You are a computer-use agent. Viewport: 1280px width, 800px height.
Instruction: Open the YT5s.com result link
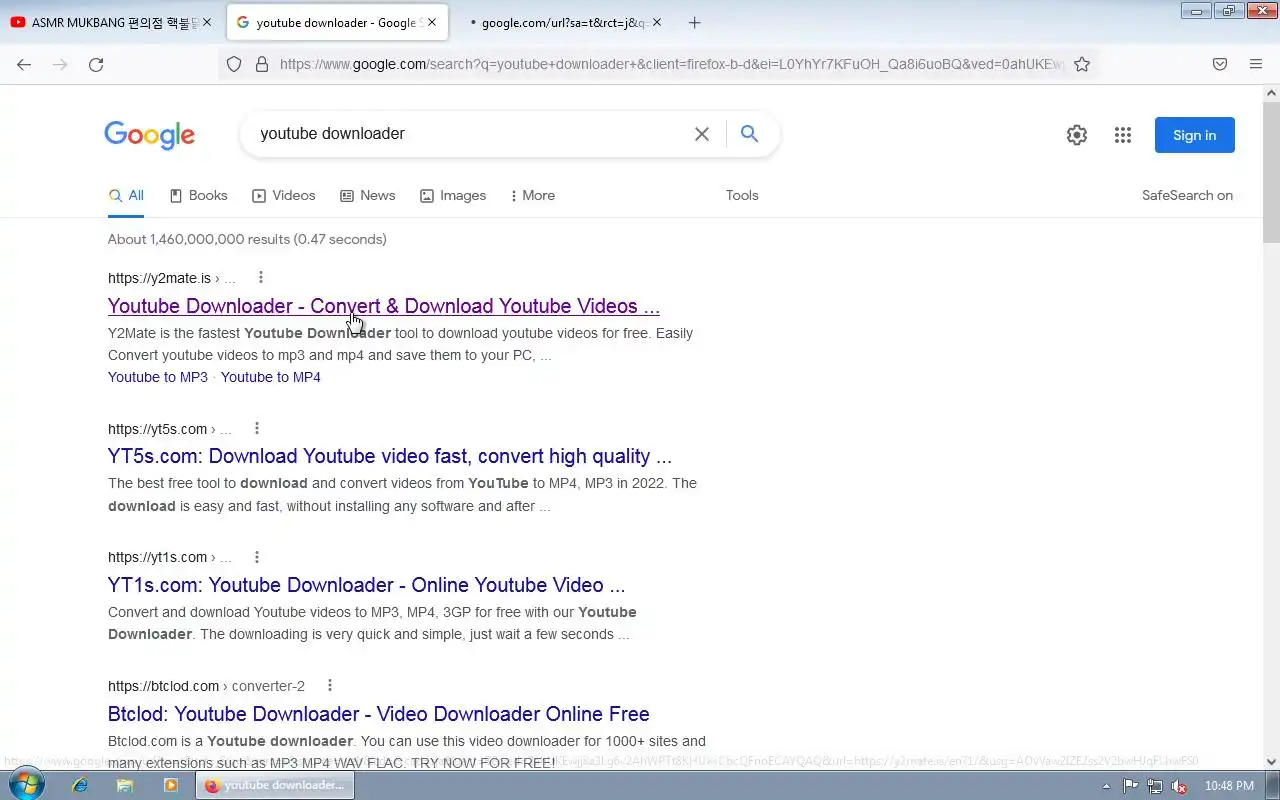pyautogui.click(x=390, y=456)
